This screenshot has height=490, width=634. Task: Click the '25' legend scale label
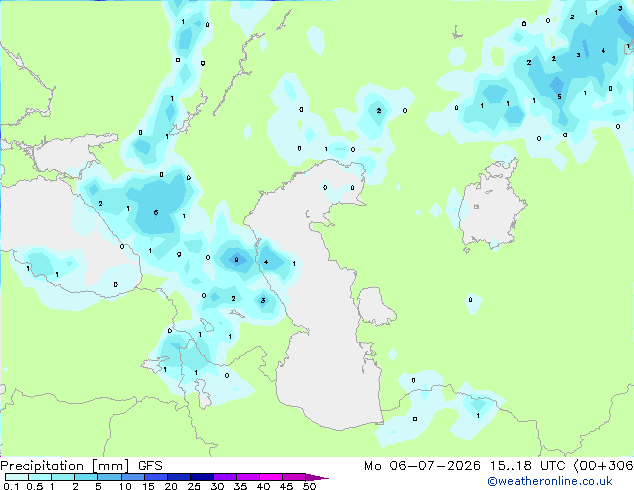click(x=194, y=486)
